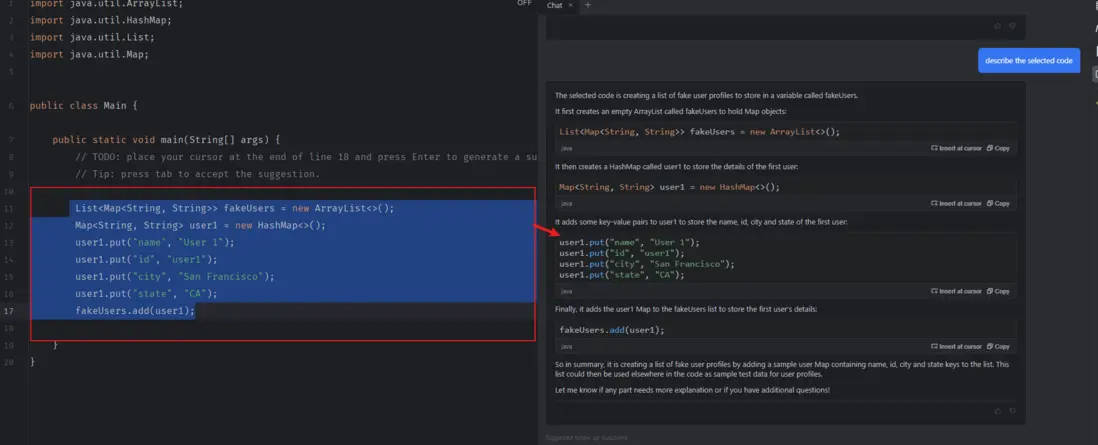Insert the HashMap snippet at cursor
The width and height of the screenshot is (1098, 445).
tap(956, 203)
